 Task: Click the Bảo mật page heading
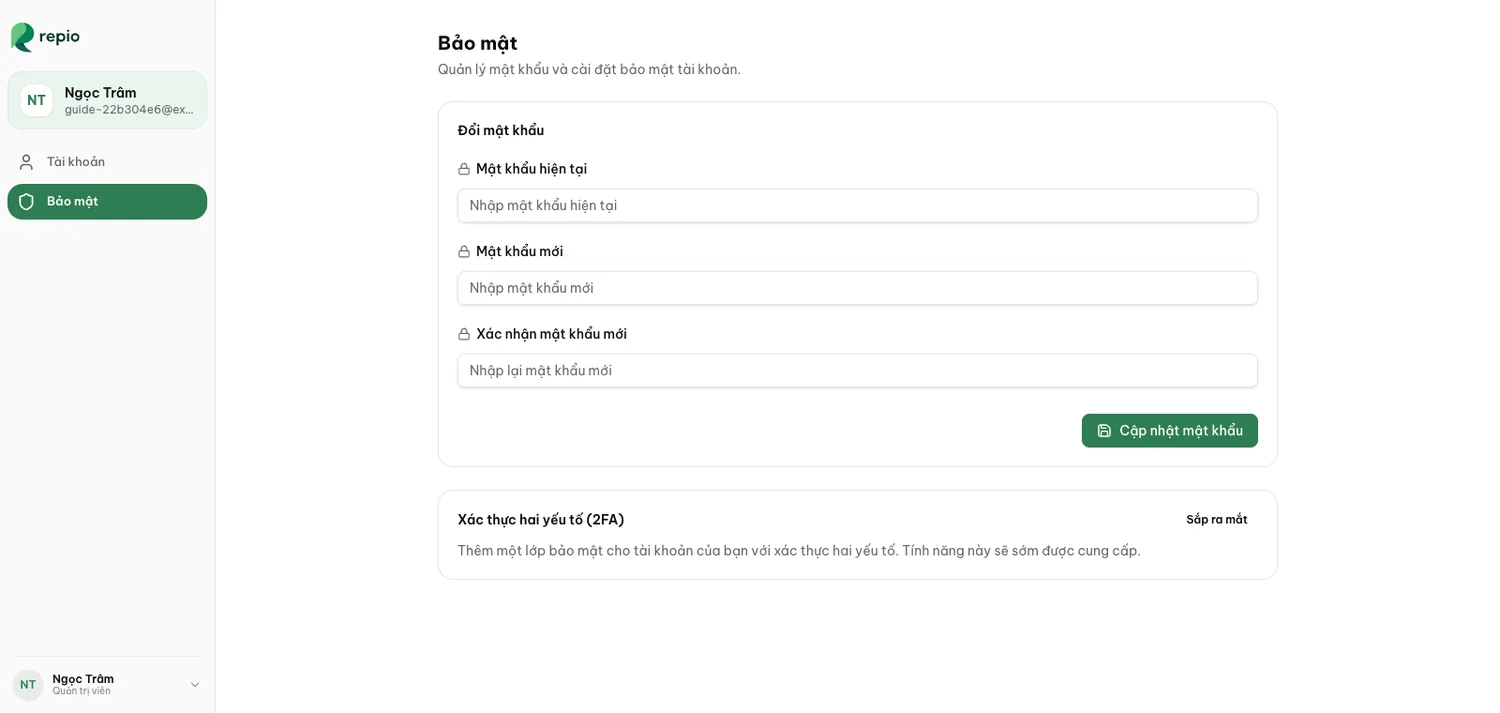coord(477,43)
